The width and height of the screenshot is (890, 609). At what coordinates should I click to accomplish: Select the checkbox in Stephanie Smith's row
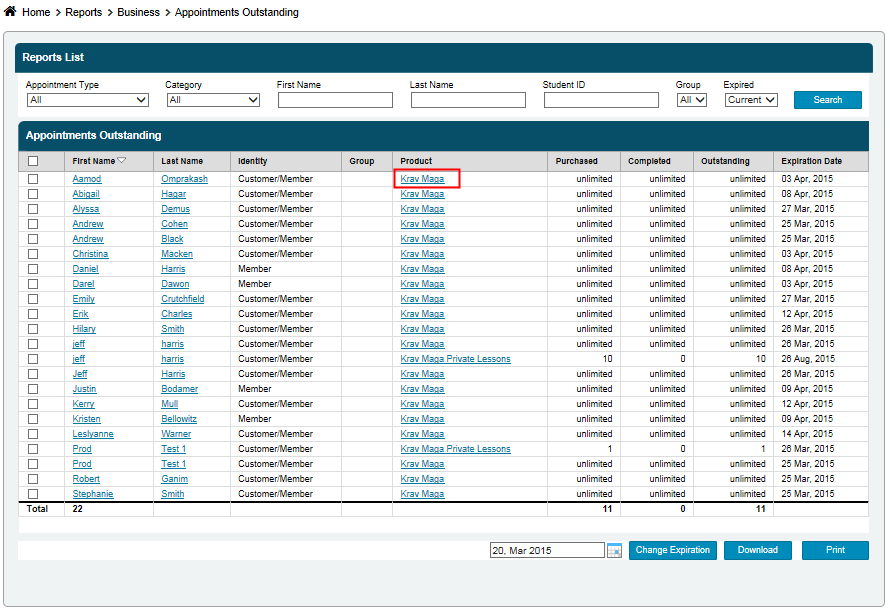33,494
